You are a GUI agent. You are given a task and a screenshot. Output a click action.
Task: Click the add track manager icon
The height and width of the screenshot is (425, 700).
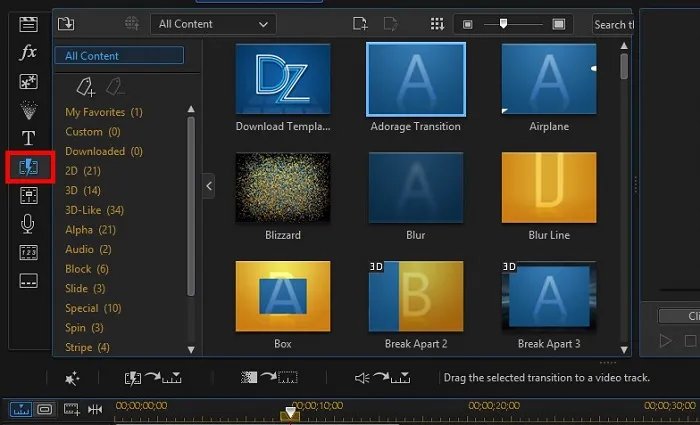coord(71,409)
